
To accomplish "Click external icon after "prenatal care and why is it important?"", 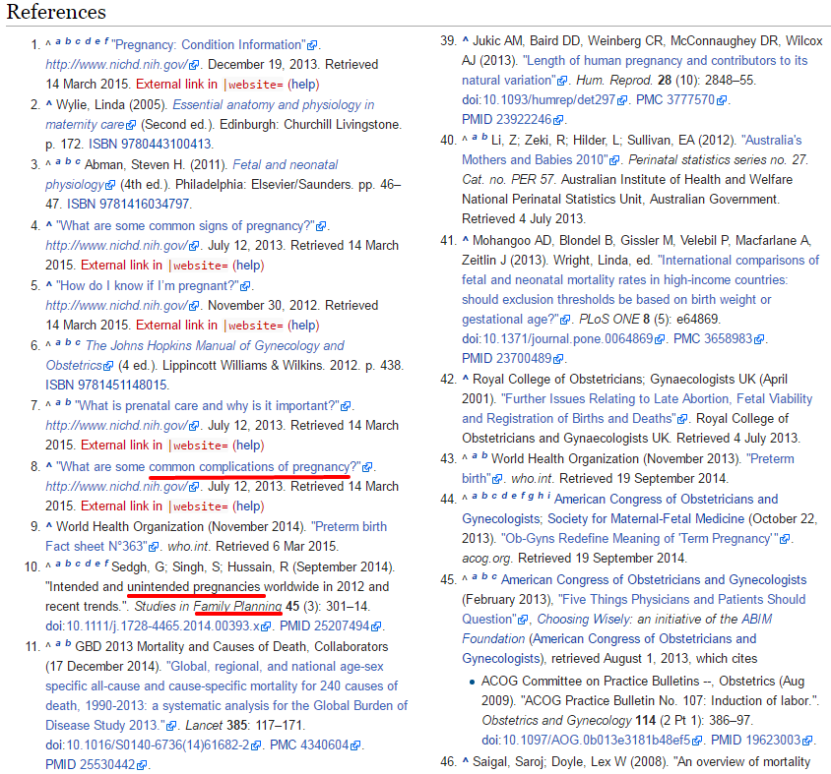I will click(x=346, y=406).
